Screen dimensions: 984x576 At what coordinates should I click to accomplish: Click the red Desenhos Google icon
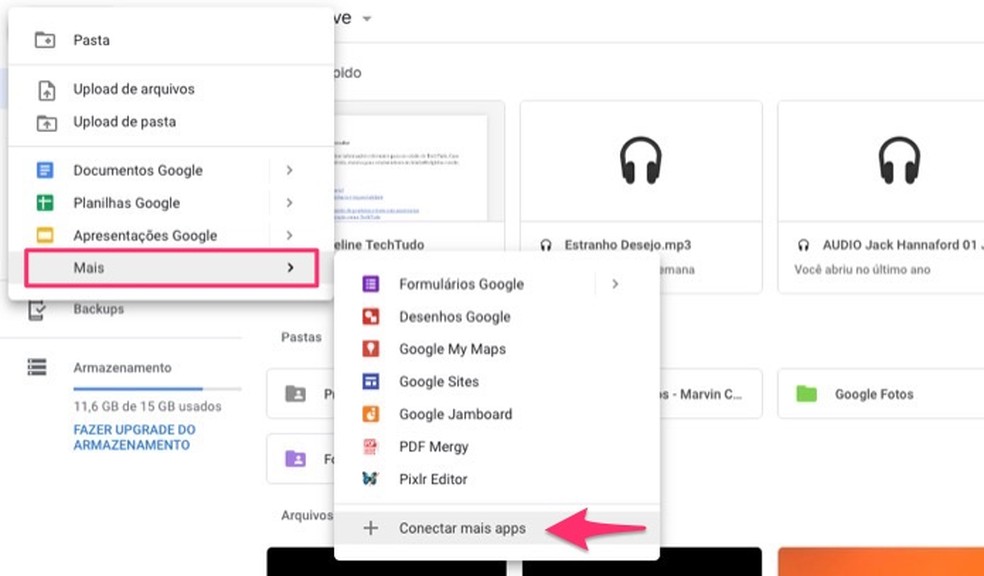[370, 317]
